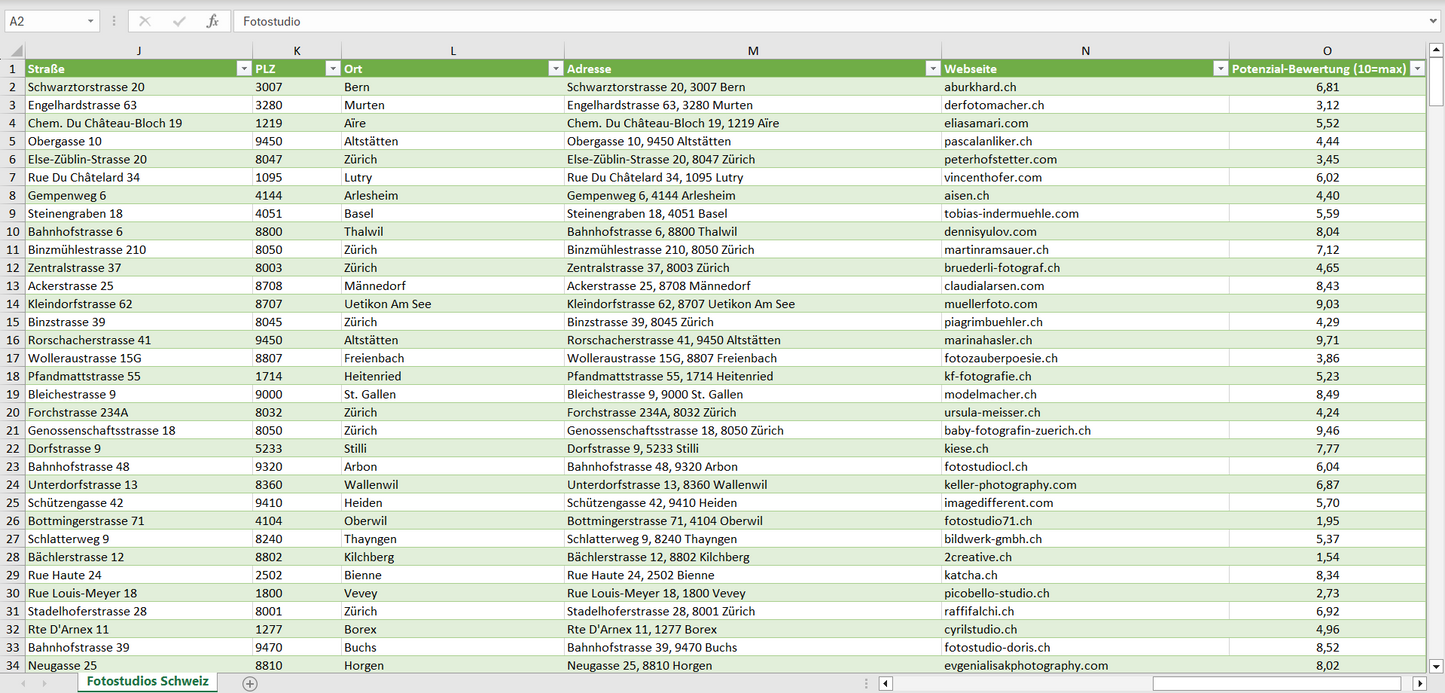Click the Insert Function fx icon

coord(212,21)
